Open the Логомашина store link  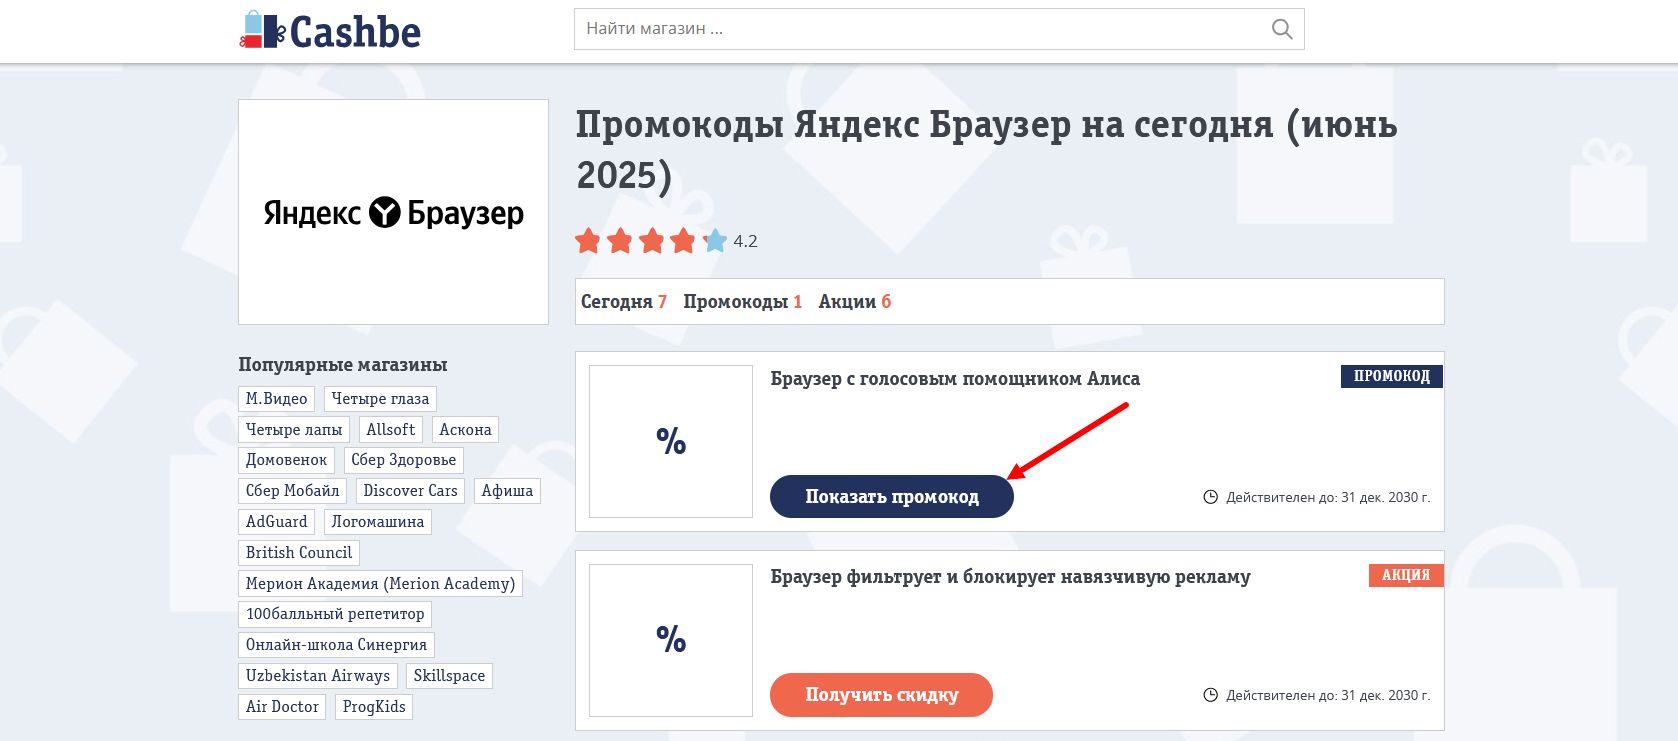click(378, 522)
